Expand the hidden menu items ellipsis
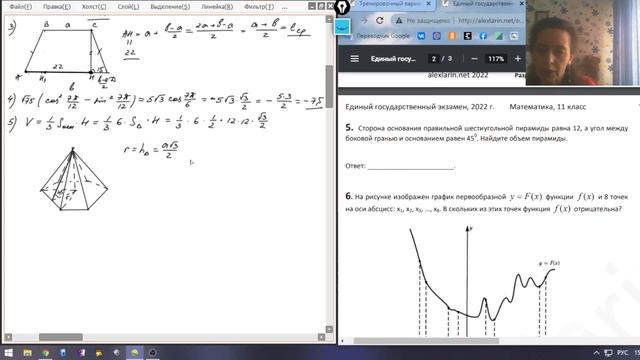The image size is (640, 360). [284, 7]
